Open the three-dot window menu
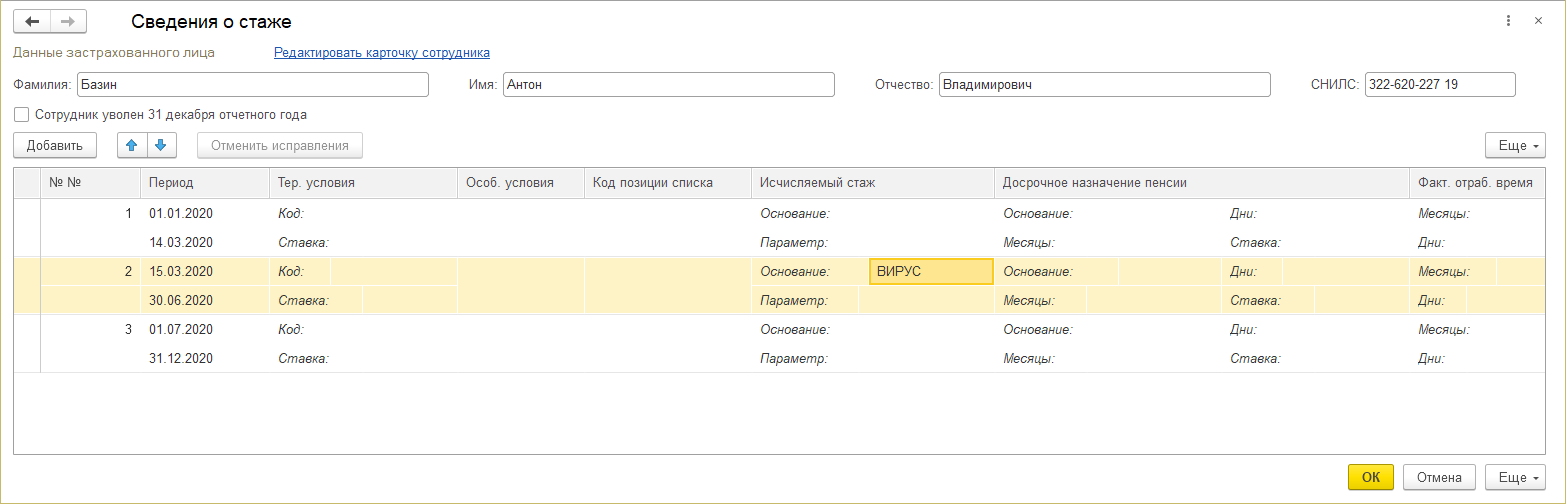 [x=1508, y=21]
